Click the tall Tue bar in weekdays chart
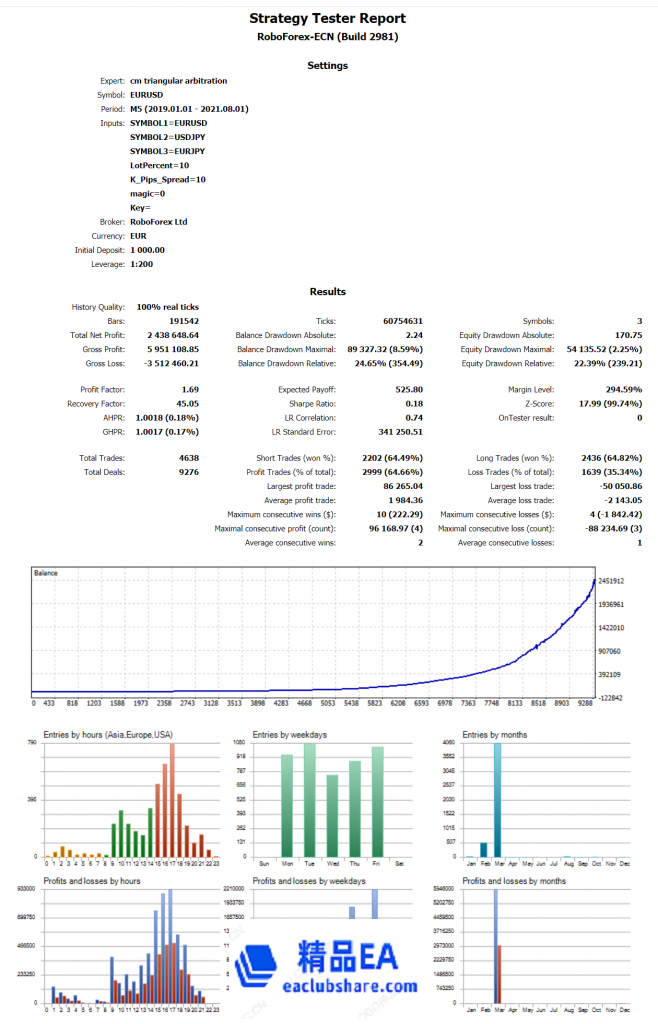 (309, 800)
